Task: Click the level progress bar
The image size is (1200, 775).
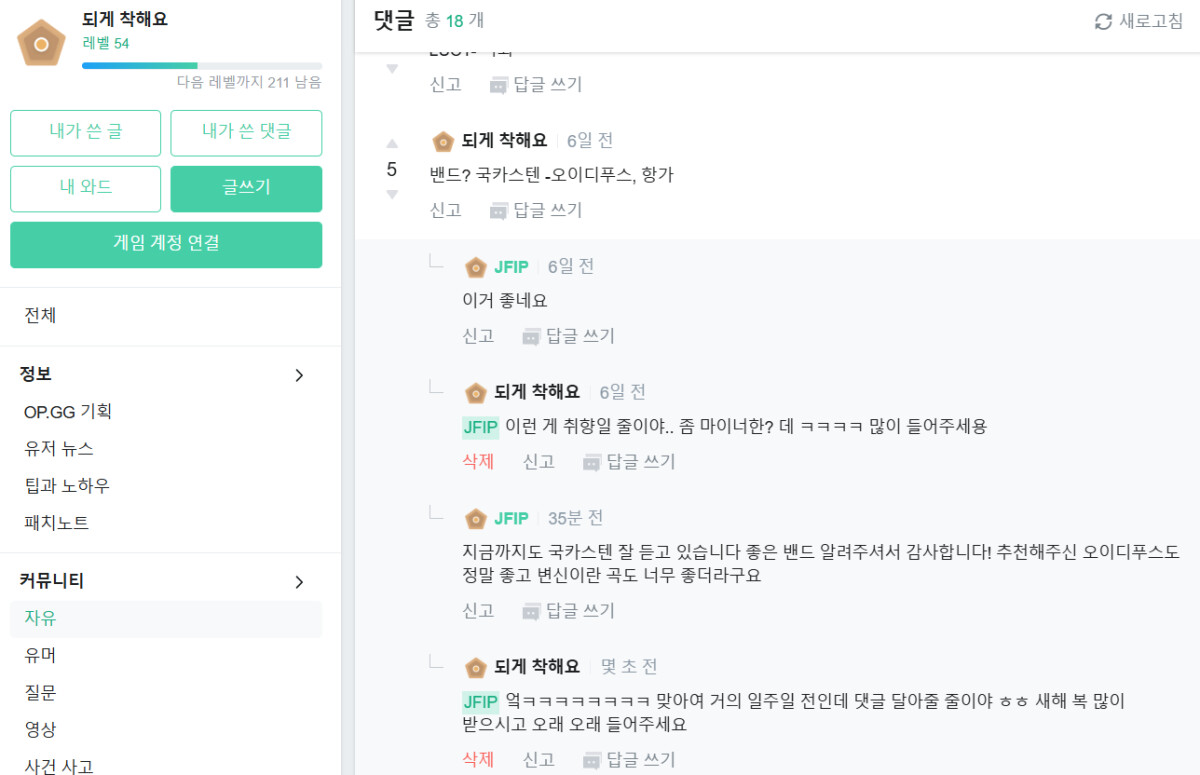Action: point(201,66)
